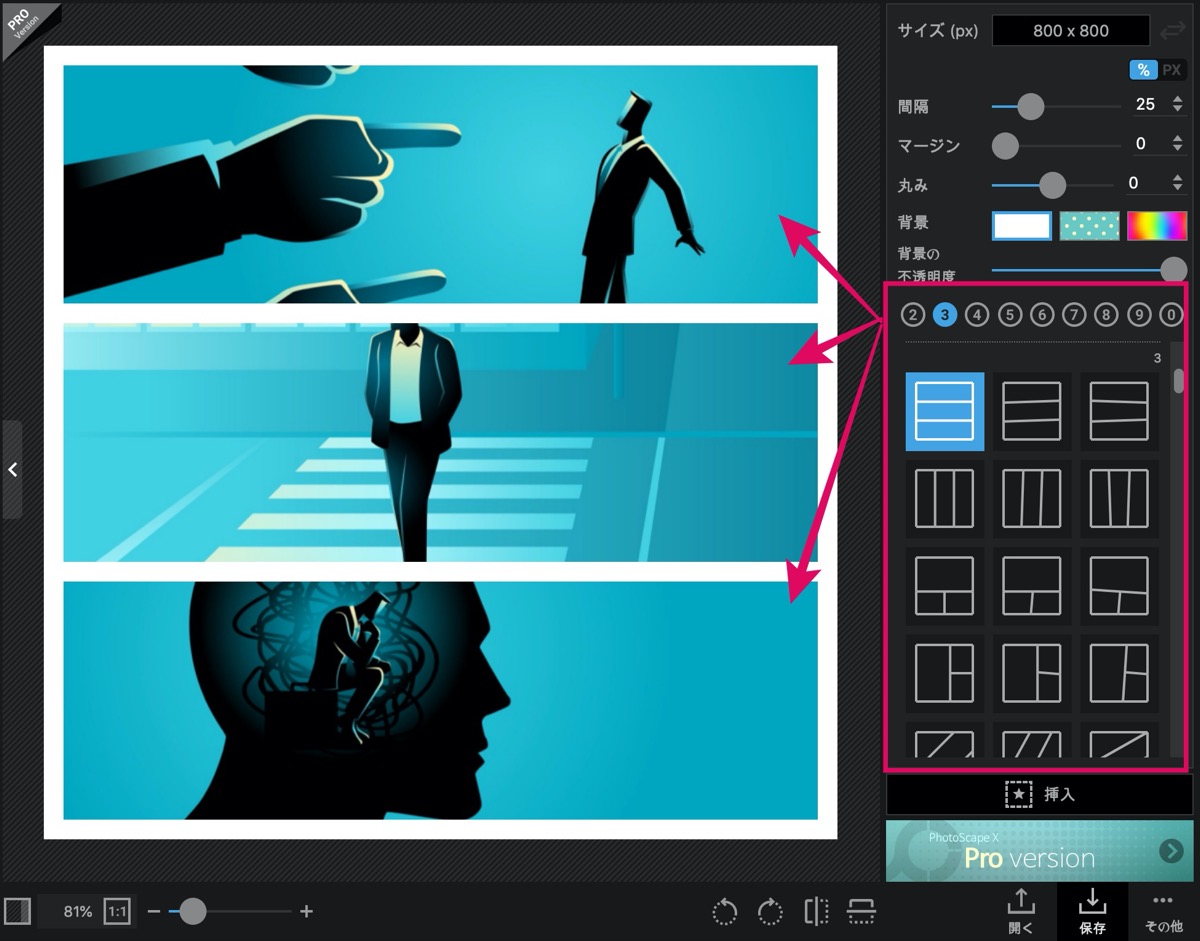The image size is (1200, 941).
Task: Flip the collage vertically
Action: (x=861, y=911)
